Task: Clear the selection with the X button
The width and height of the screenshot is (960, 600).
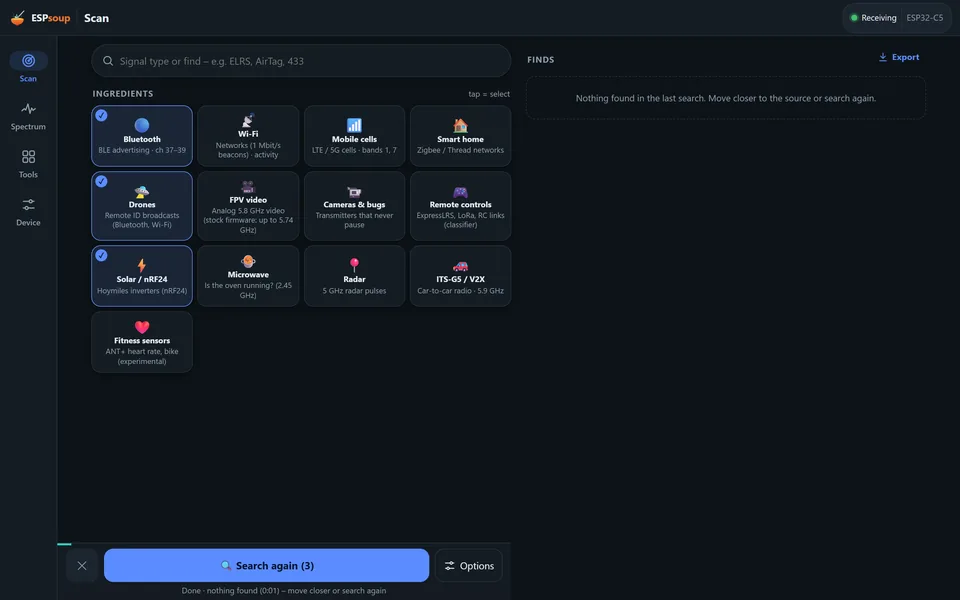Action: click(x=82, y=566)
